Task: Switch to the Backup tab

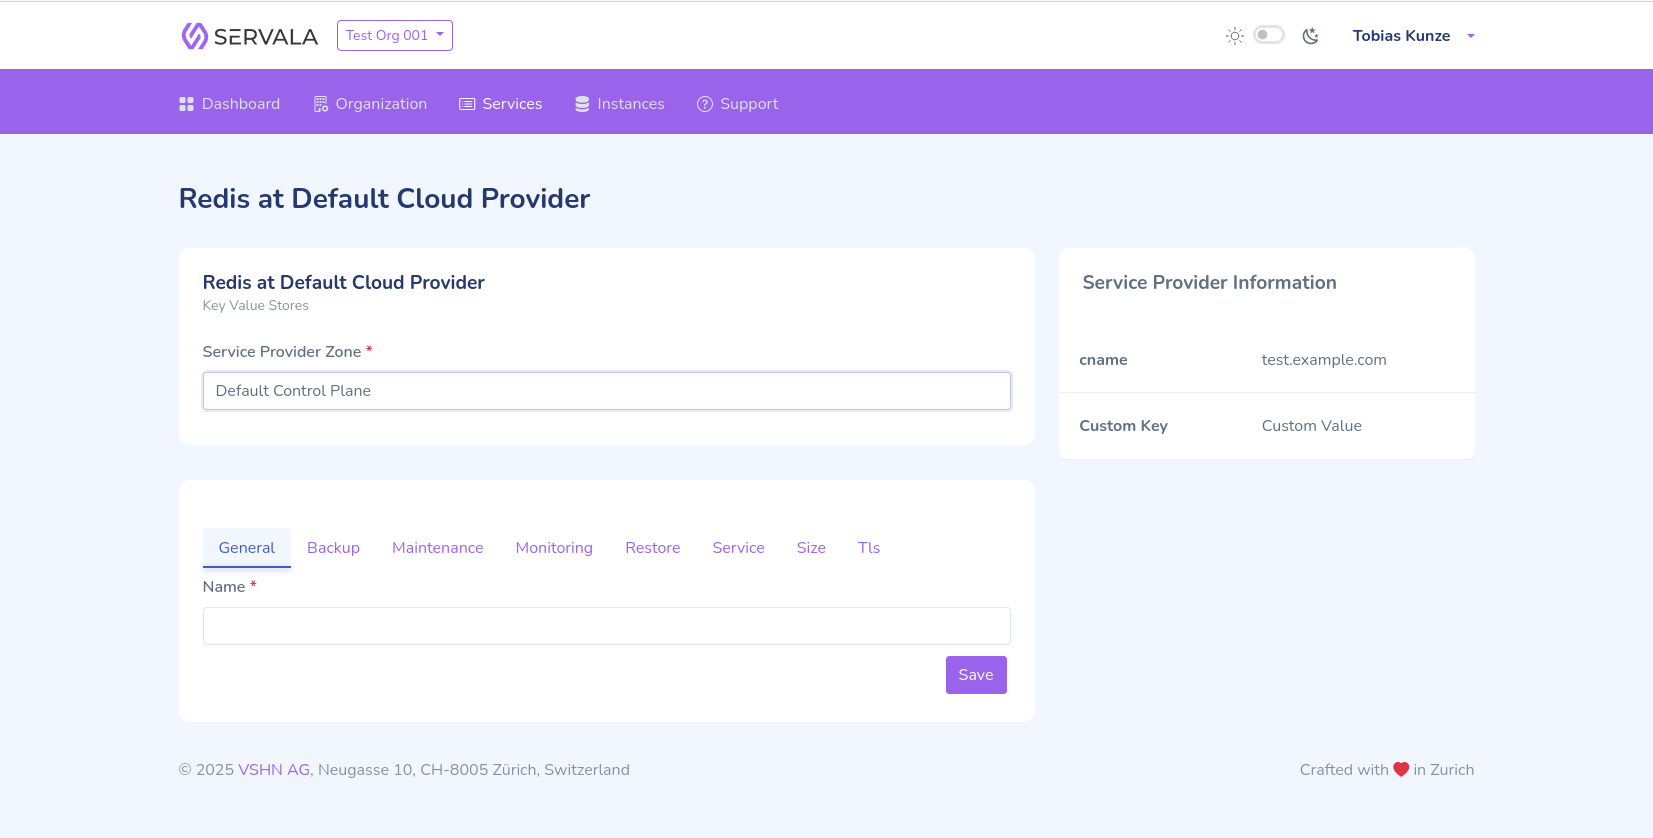Action: 333,548
